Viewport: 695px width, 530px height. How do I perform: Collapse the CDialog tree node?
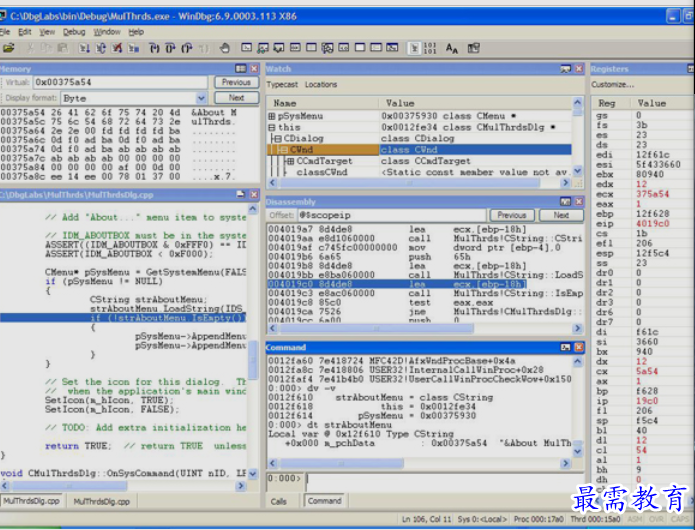point(277,139)
